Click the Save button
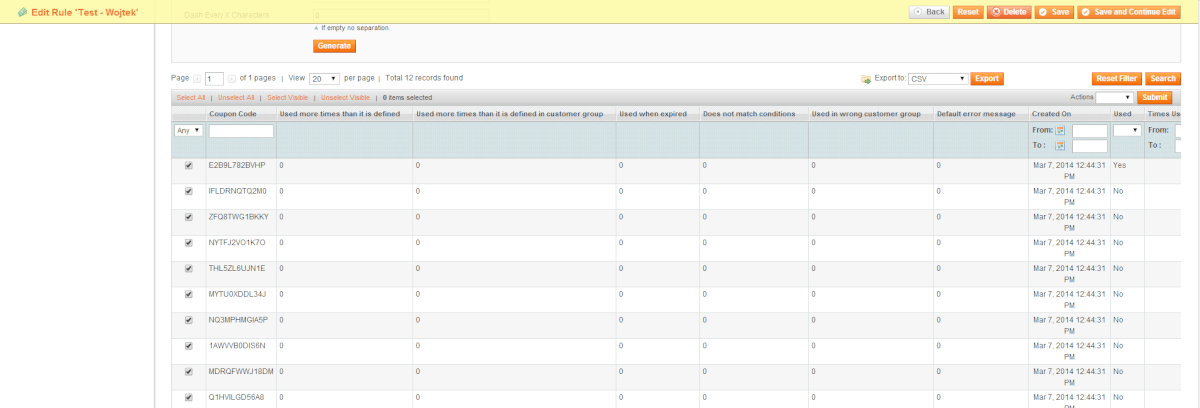The width and height of the screenshot is (1200, 408). 1055,12
